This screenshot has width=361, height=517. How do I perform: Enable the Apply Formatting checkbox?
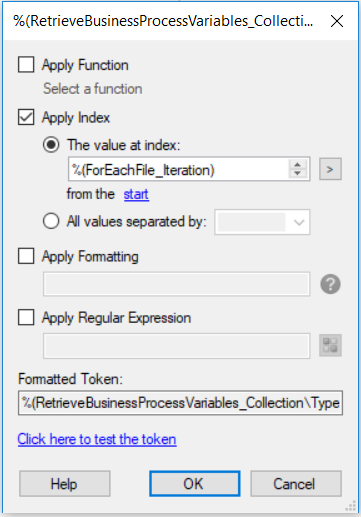coord(26,256)
